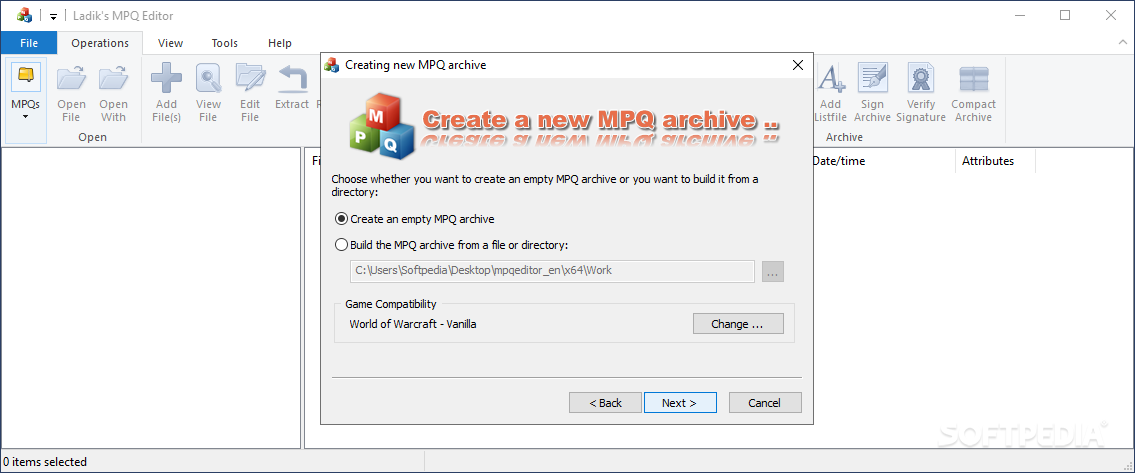Click the 'World of Warcraft - Vanilla' text
This screenshot has height=473, width=1135.
point(413,324)
